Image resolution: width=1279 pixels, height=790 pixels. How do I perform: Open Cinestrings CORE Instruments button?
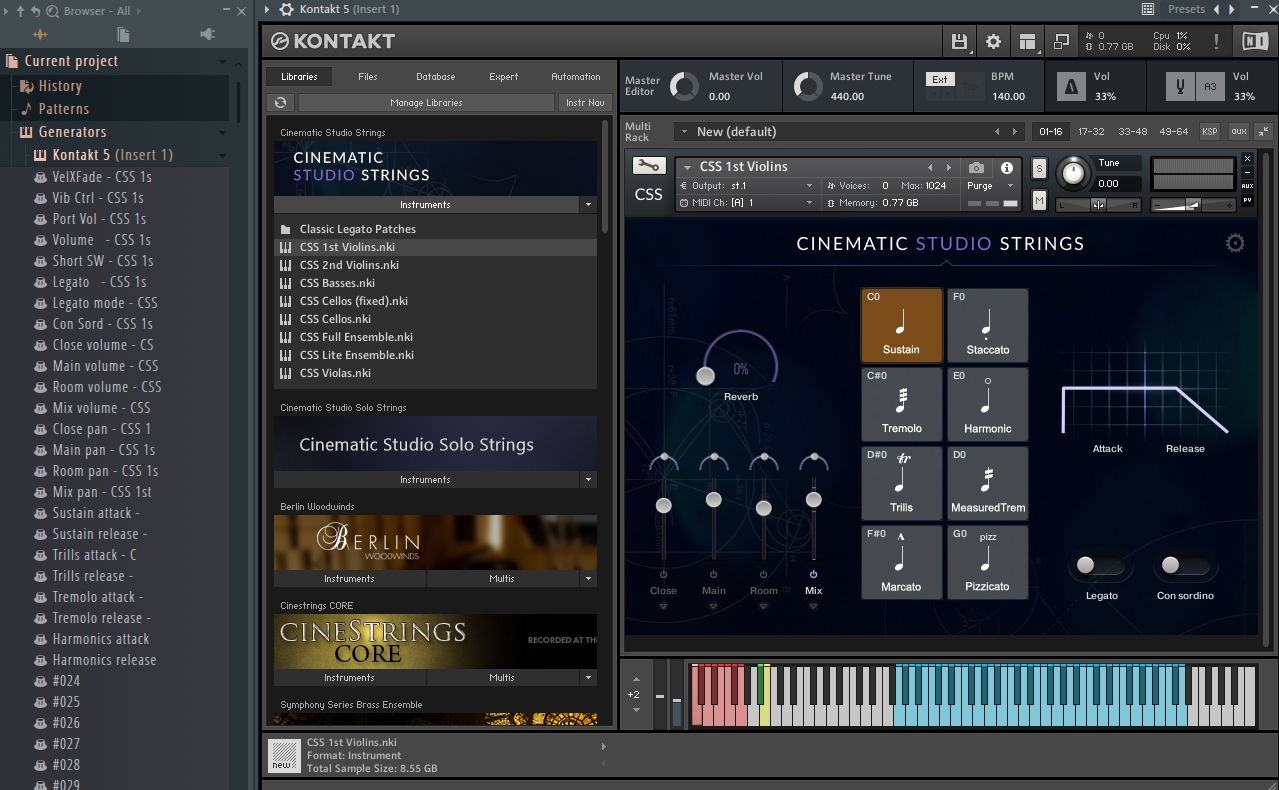point(349,677)
